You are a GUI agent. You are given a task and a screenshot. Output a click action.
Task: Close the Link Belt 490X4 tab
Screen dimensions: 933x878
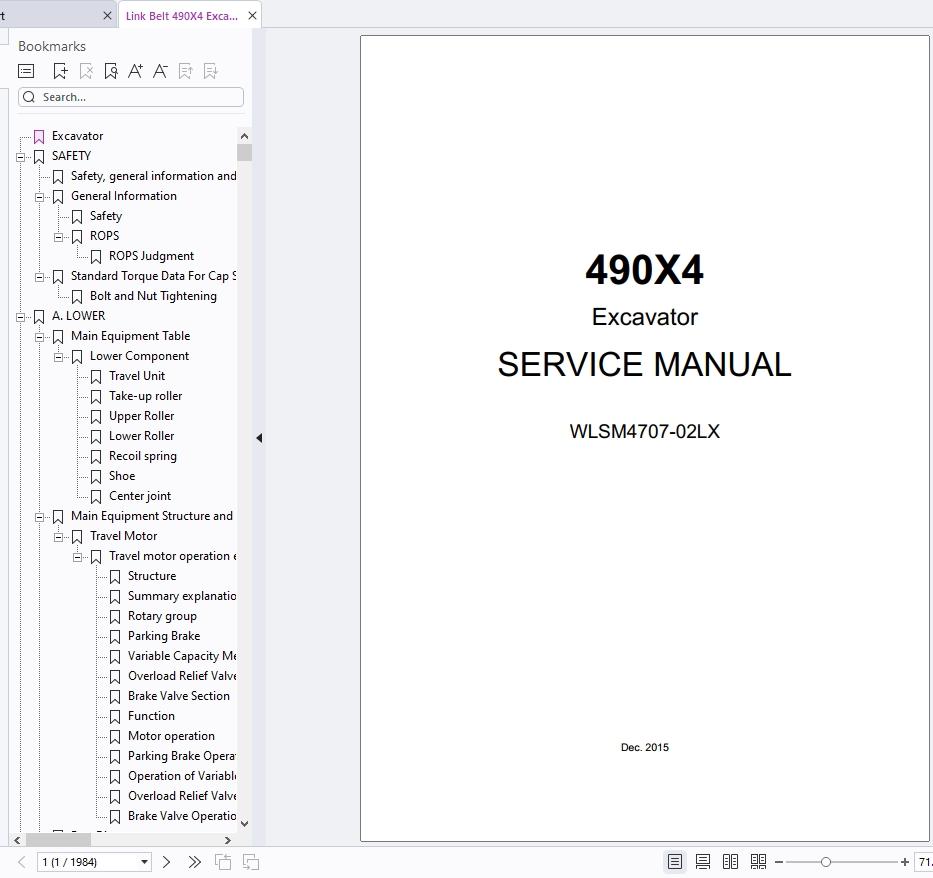[252, 16]
